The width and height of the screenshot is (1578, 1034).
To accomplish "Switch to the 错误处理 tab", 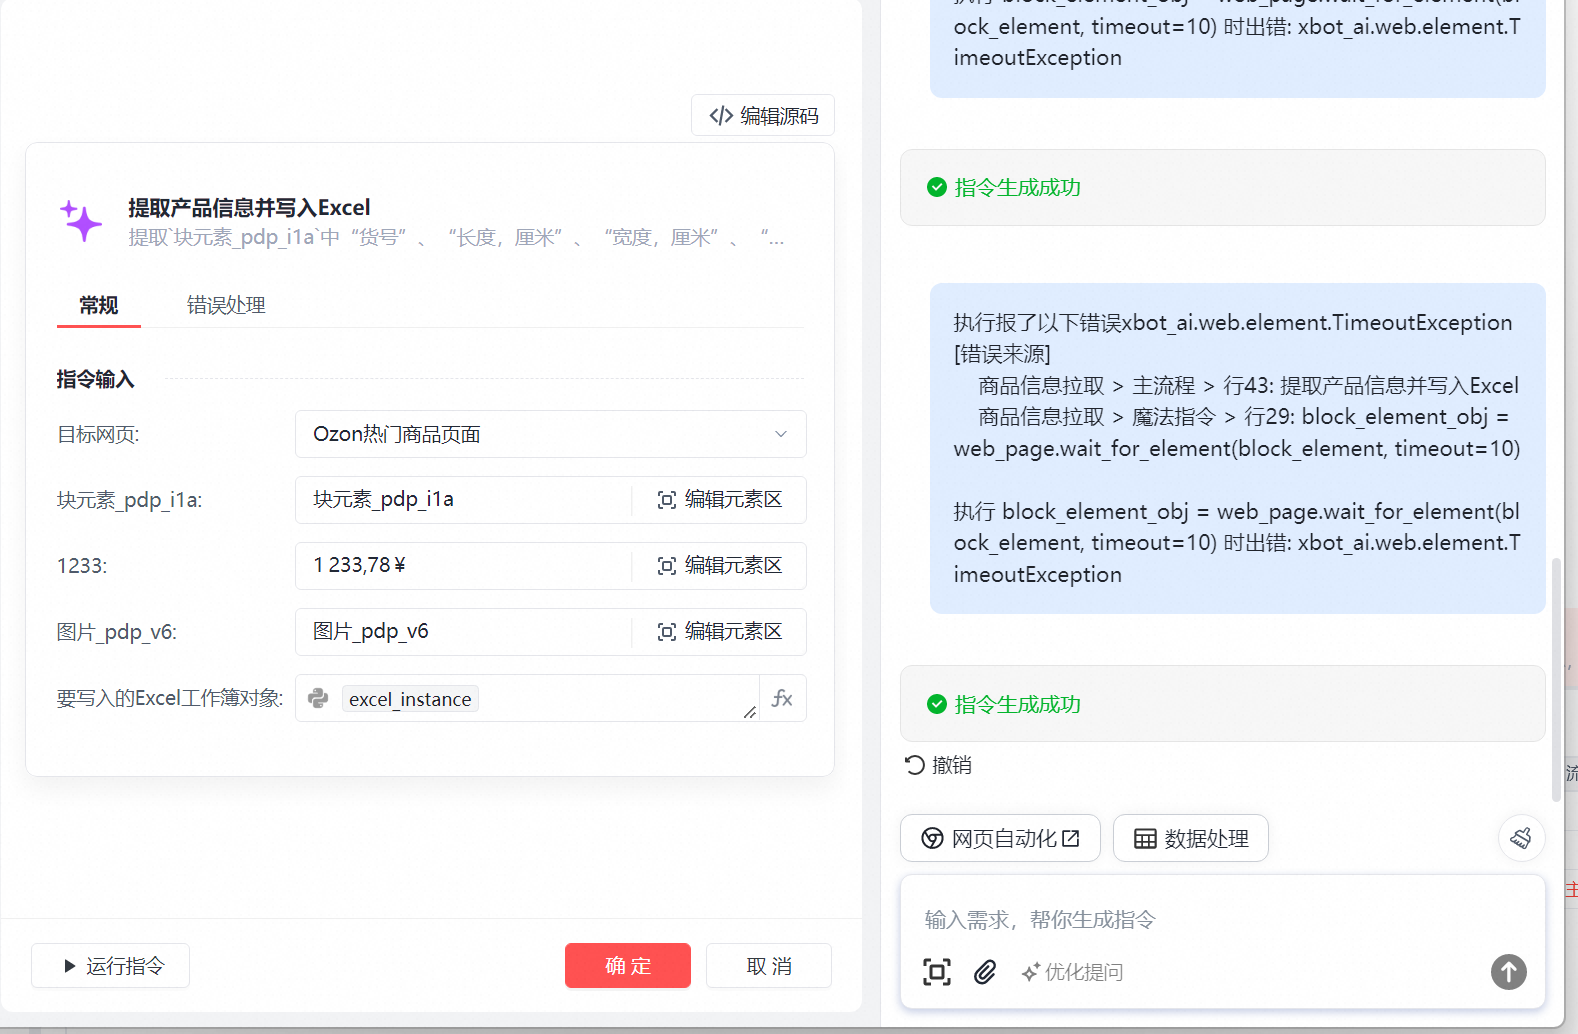I will coord(226,306).
